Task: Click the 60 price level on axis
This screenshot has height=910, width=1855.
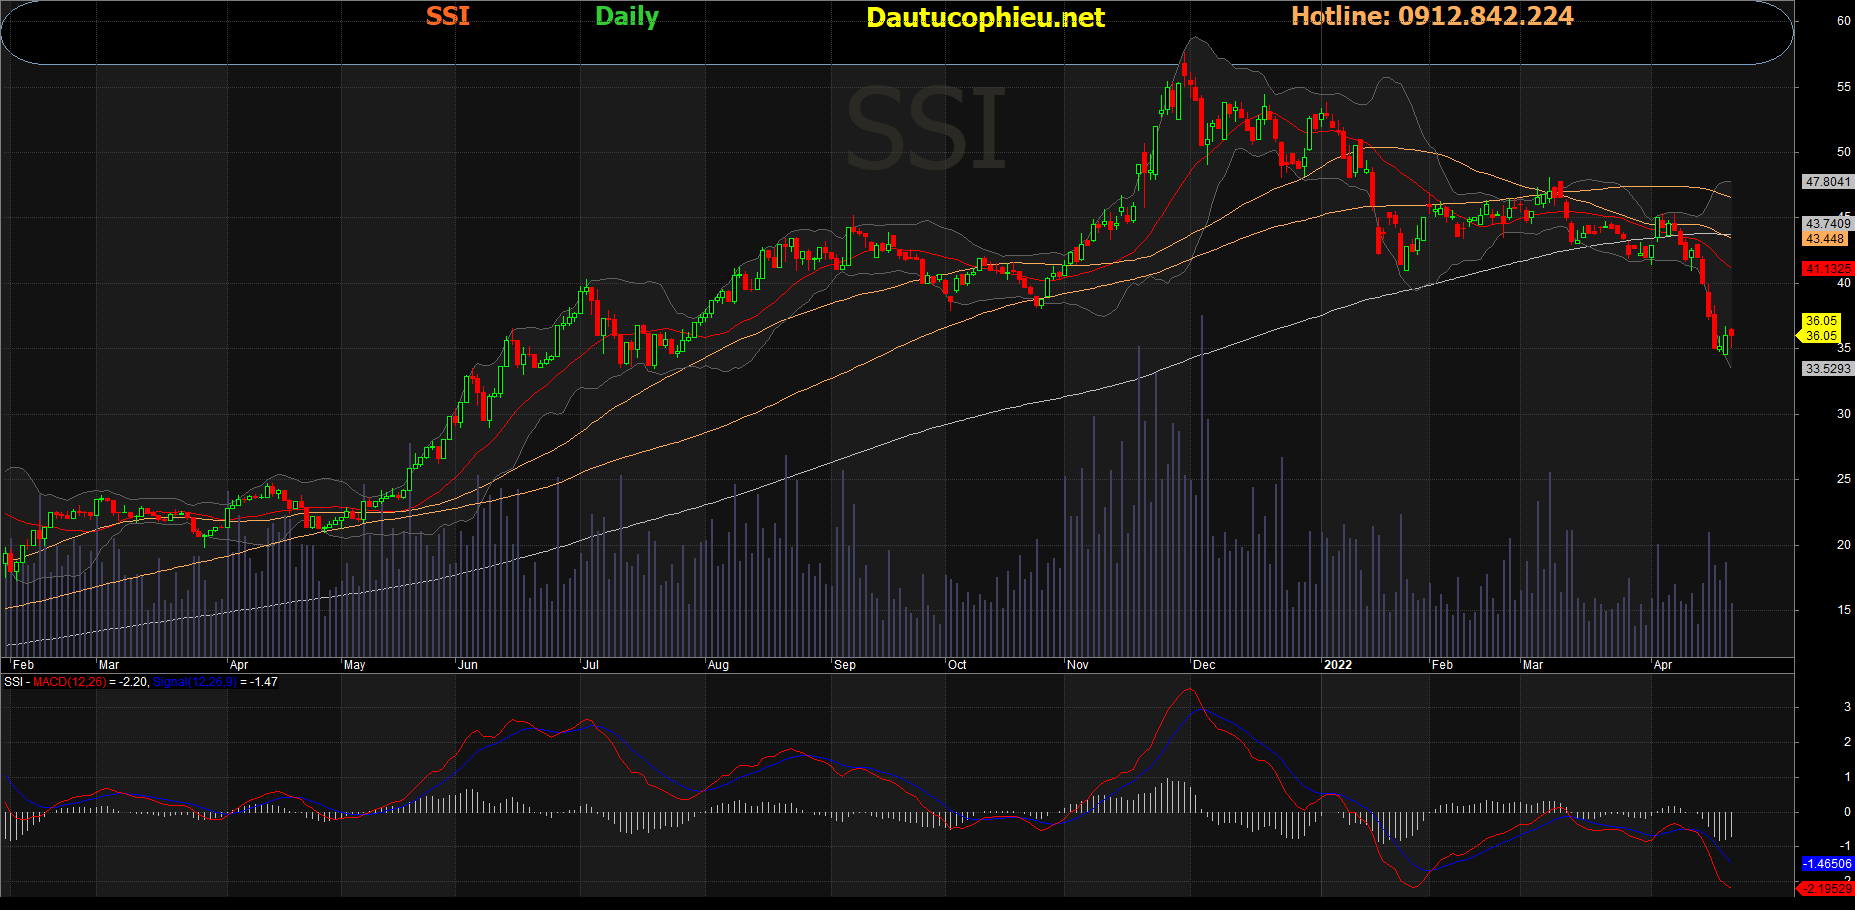Action: pos(1843,21)
